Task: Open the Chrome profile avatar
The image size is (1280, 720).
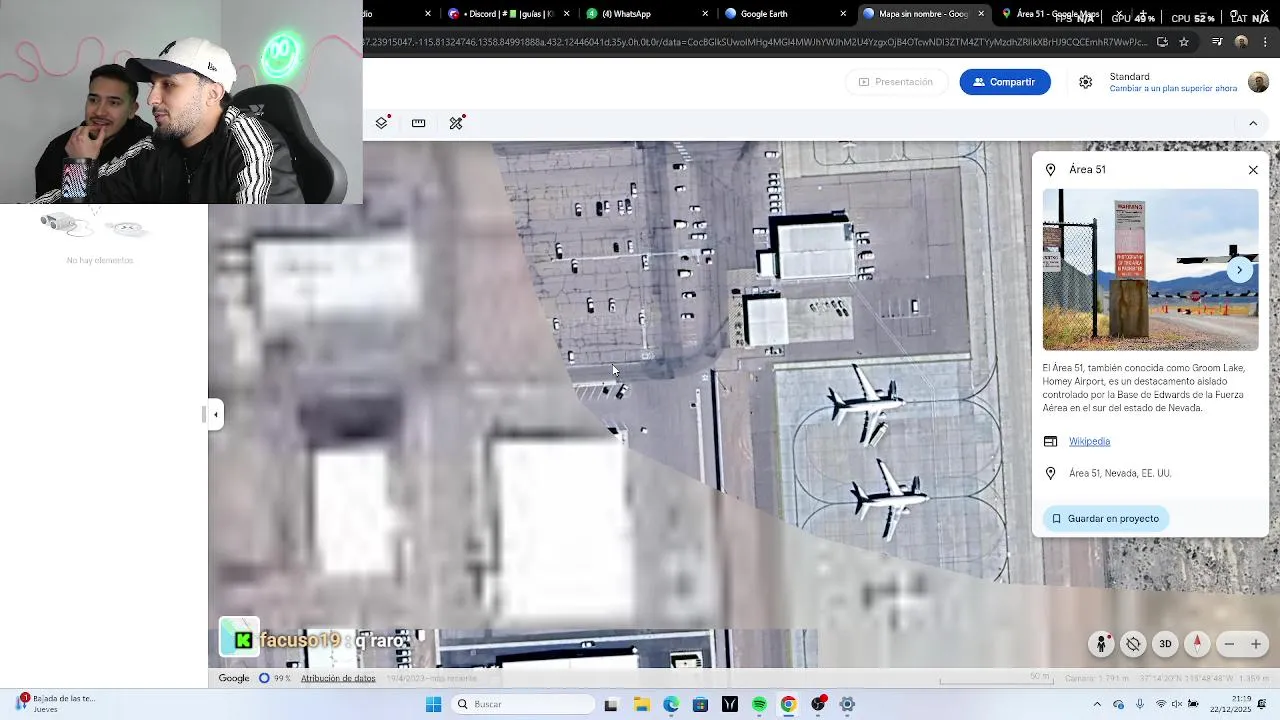Action: click(x=1241, y=42)
